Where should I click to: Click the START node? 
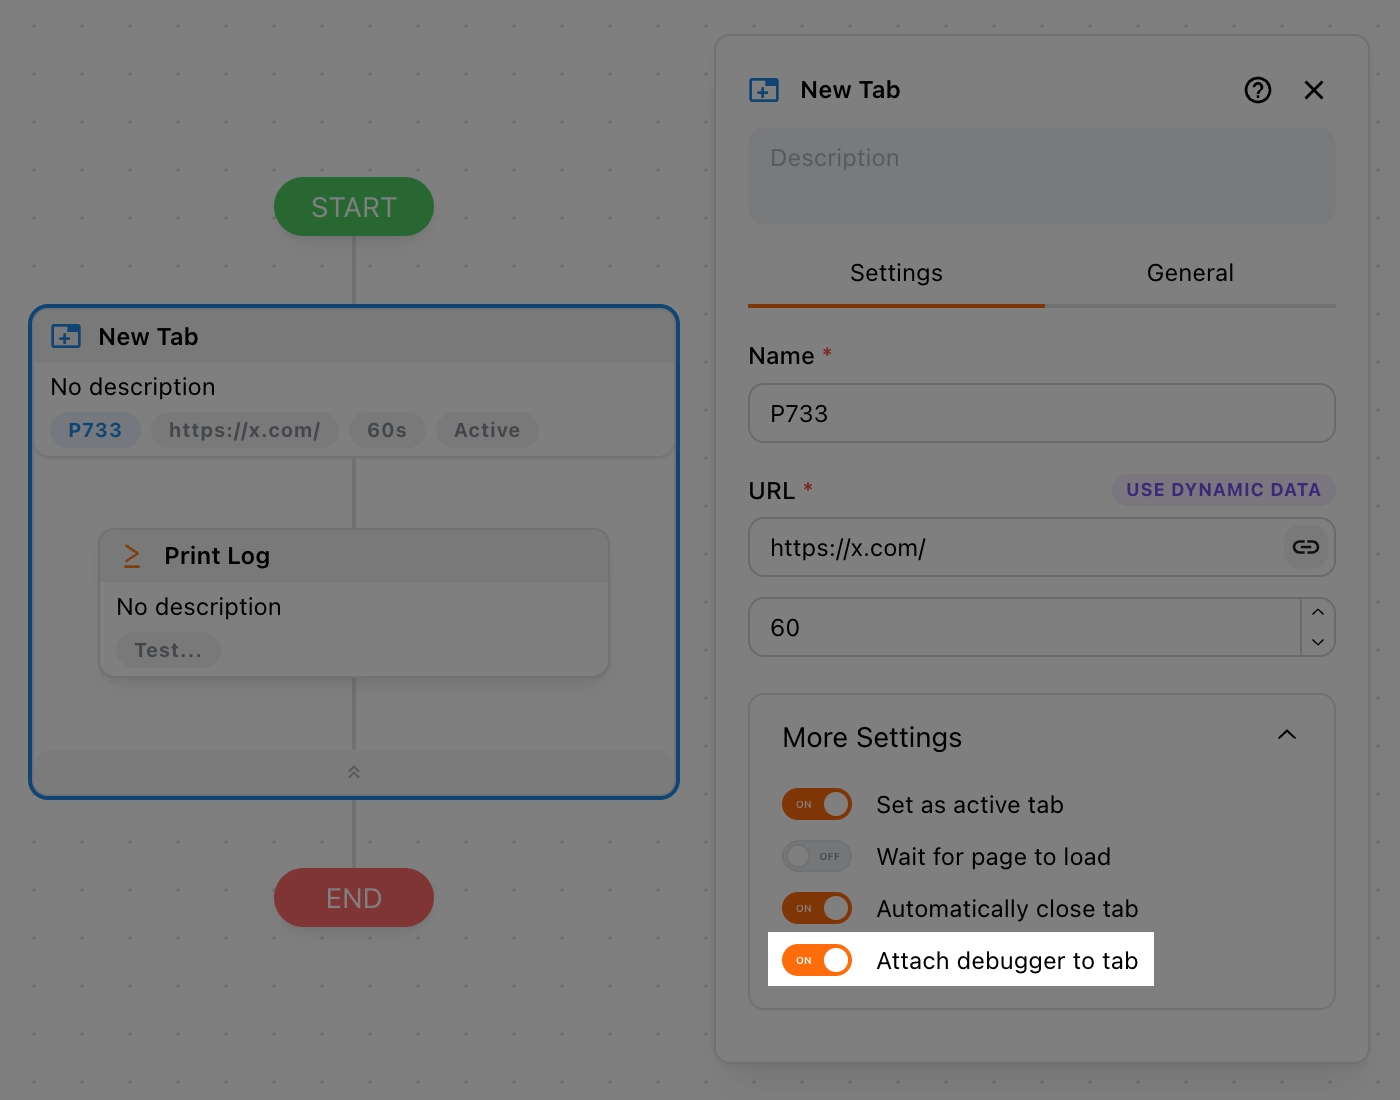point(354,207)
